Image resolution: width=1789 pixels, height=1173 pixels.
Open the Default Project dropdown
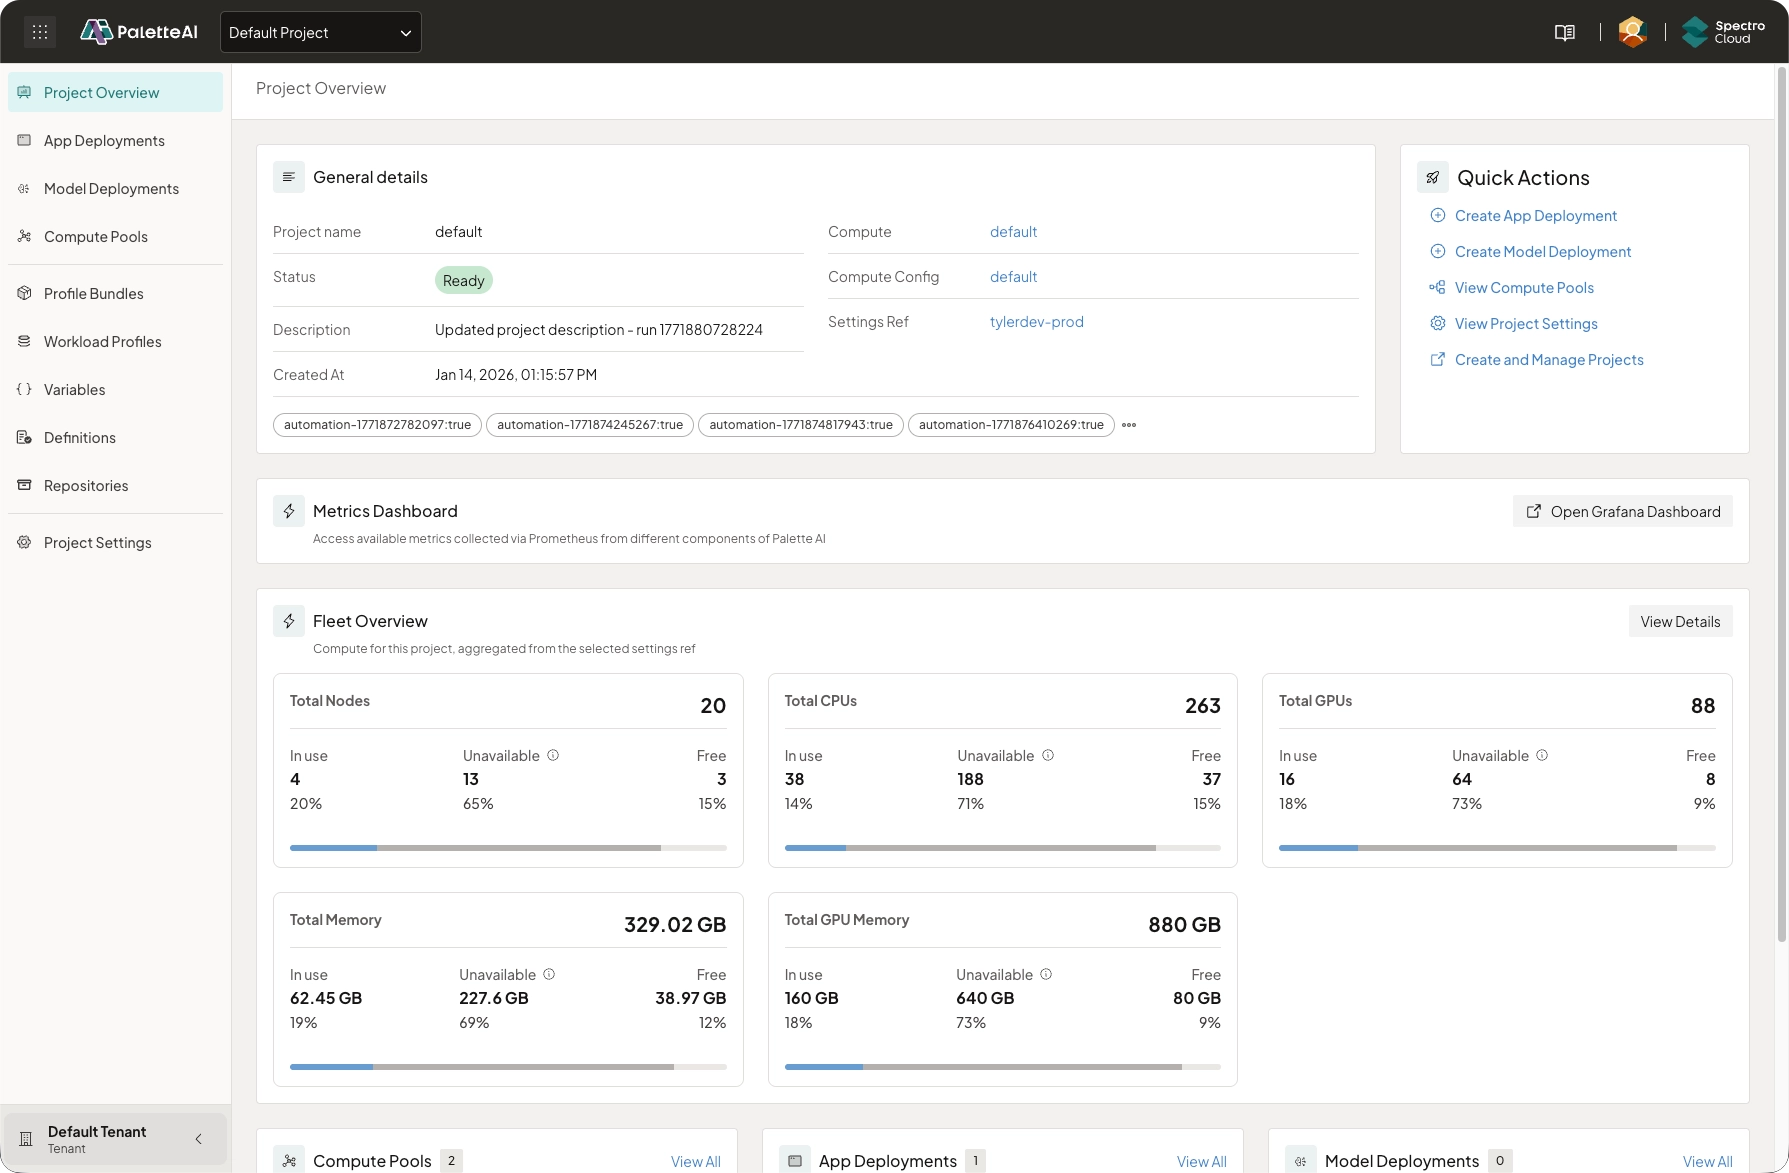coord(320,32)
